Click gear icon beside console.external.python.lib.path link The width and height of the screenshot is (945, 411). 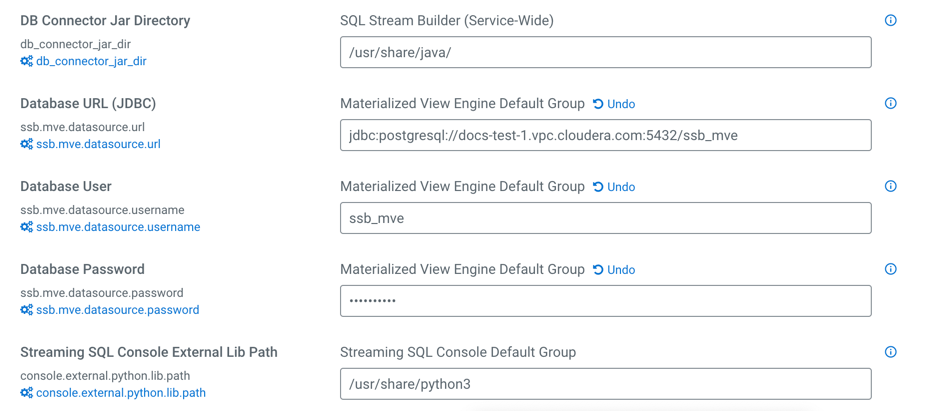(27, 393)
